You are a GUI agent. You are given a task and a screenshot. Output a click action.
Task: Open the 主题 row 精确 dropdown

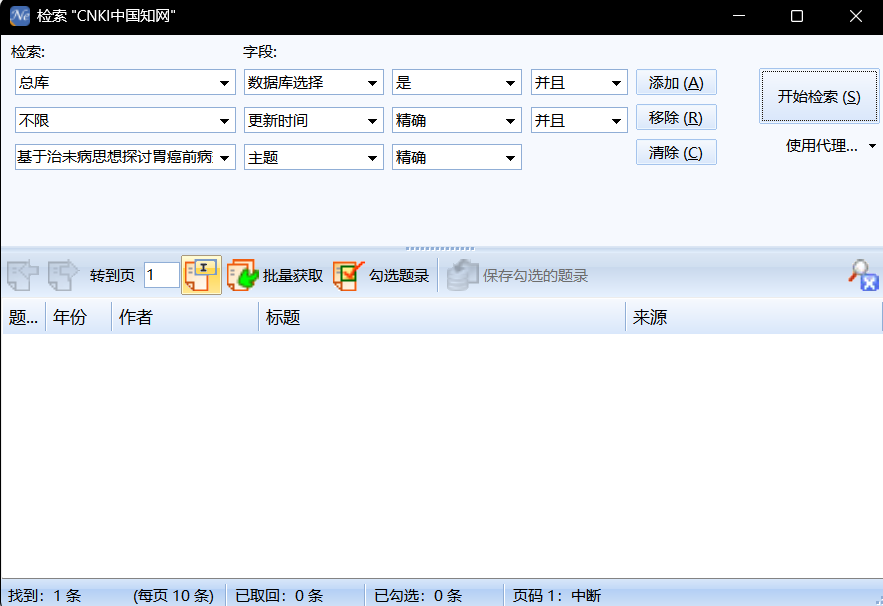point(510,158)
